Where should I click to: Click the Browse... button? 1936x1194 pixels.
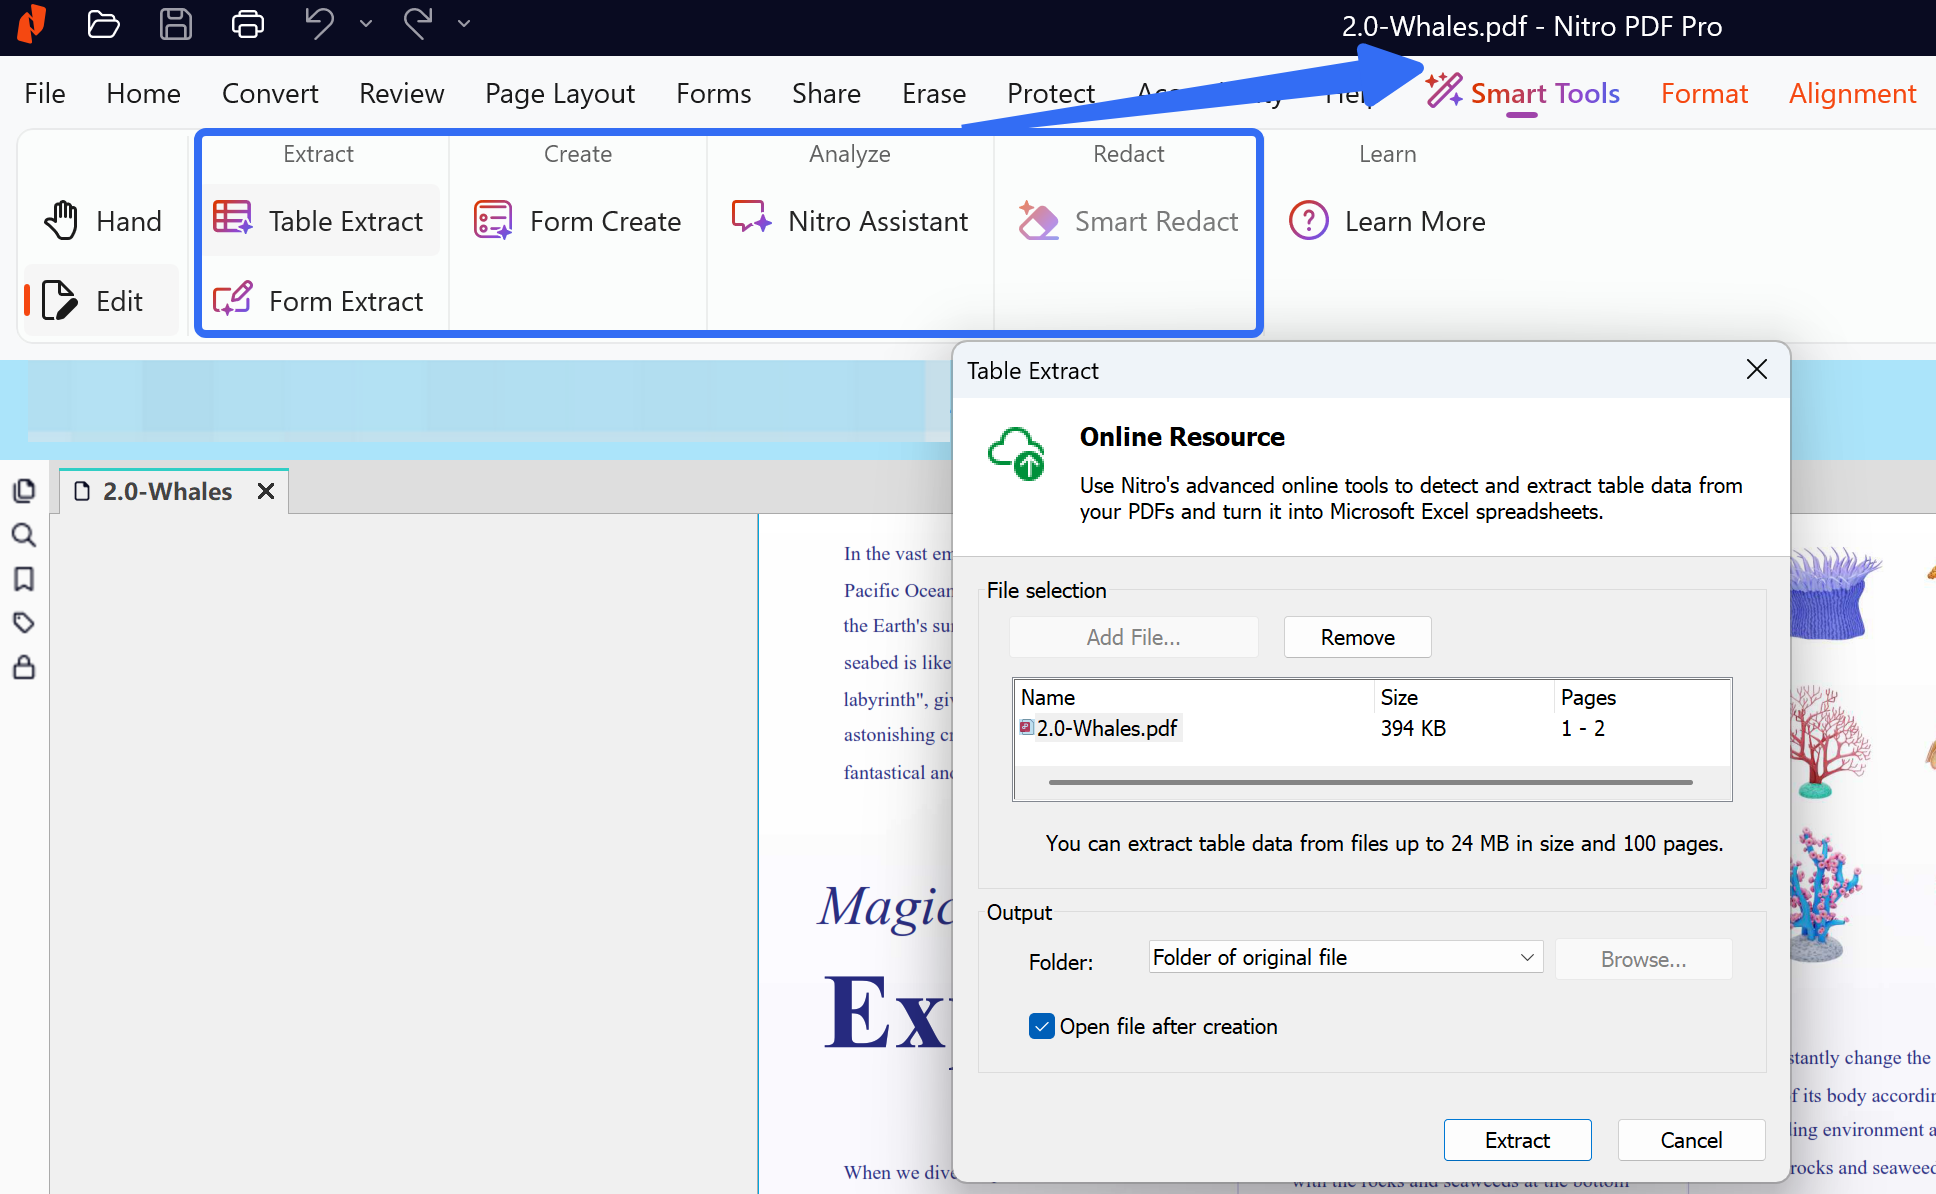point(1643,959)
